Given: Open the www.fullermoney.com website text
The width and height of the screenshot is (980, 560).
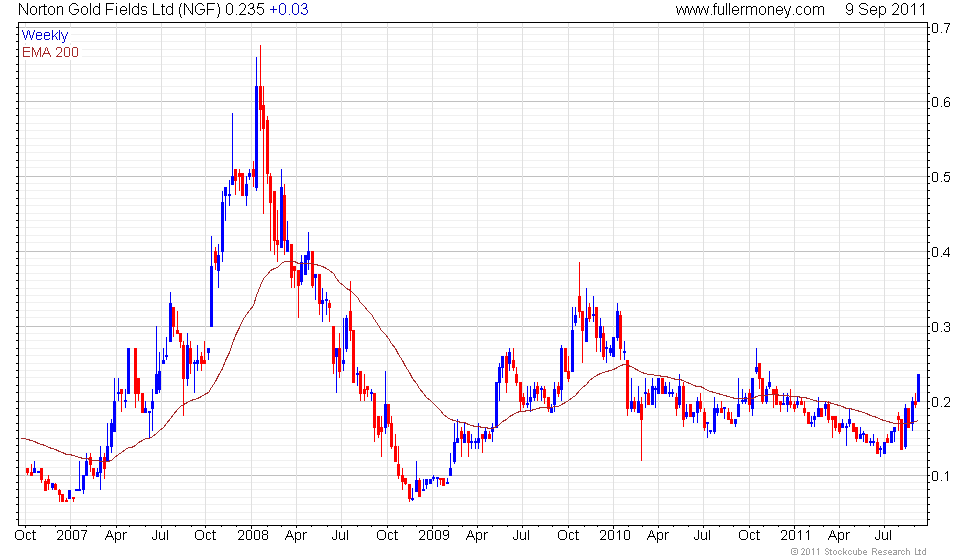Looking at the screenshot, I should click(x=750, y=9).
